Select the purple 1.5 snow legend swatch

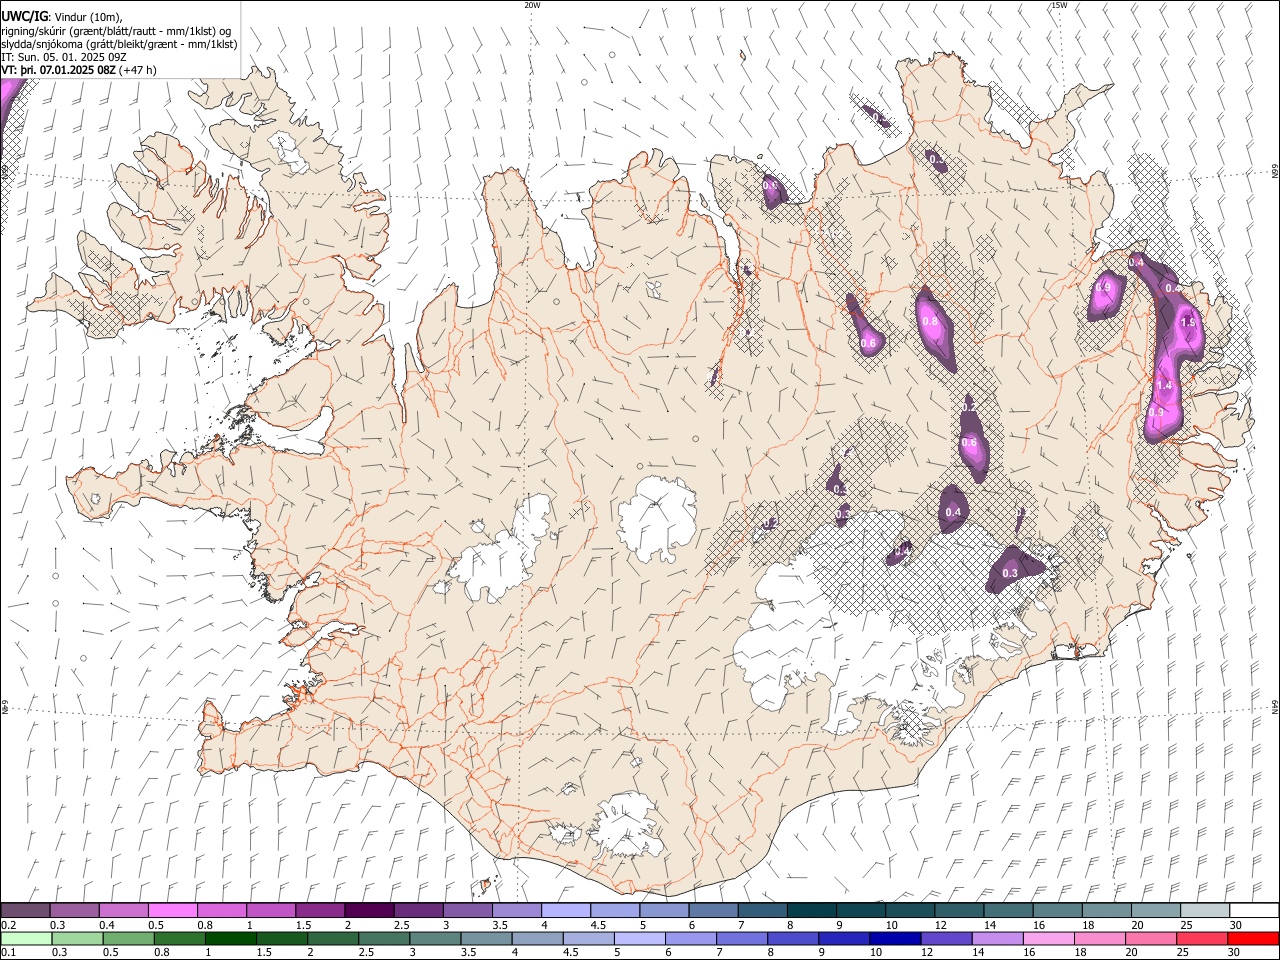coord(320,910)
